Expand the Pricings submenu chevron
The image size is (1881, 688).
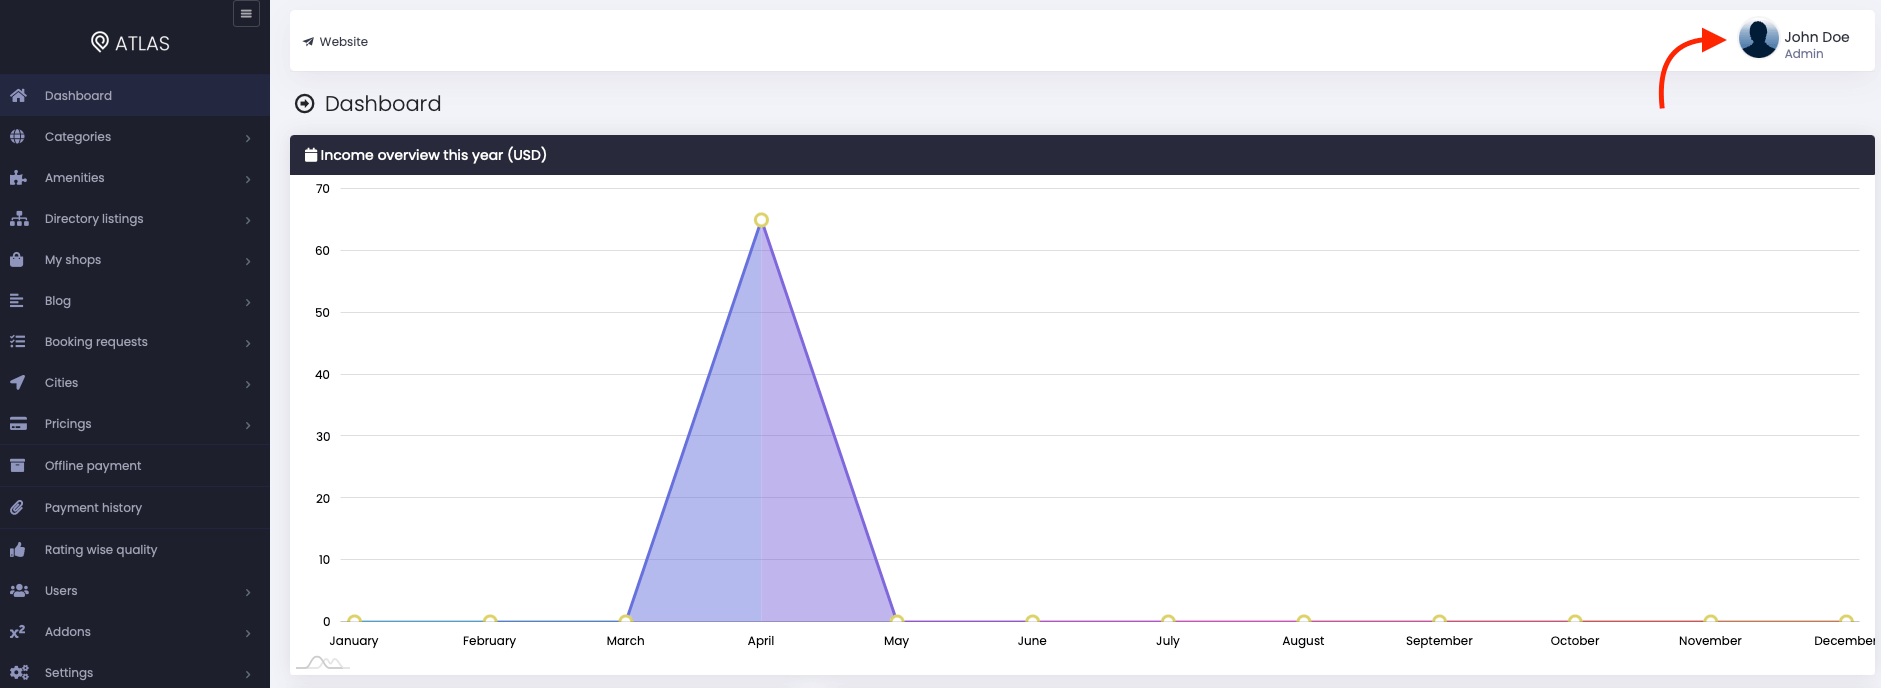(x=248, y=425)
